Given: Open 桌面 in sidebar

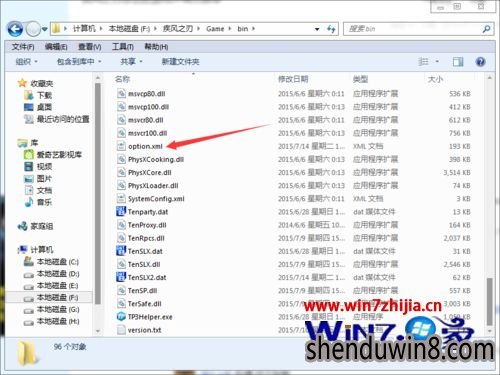Looking at the screenshot, I should click(x=38, y=107).
